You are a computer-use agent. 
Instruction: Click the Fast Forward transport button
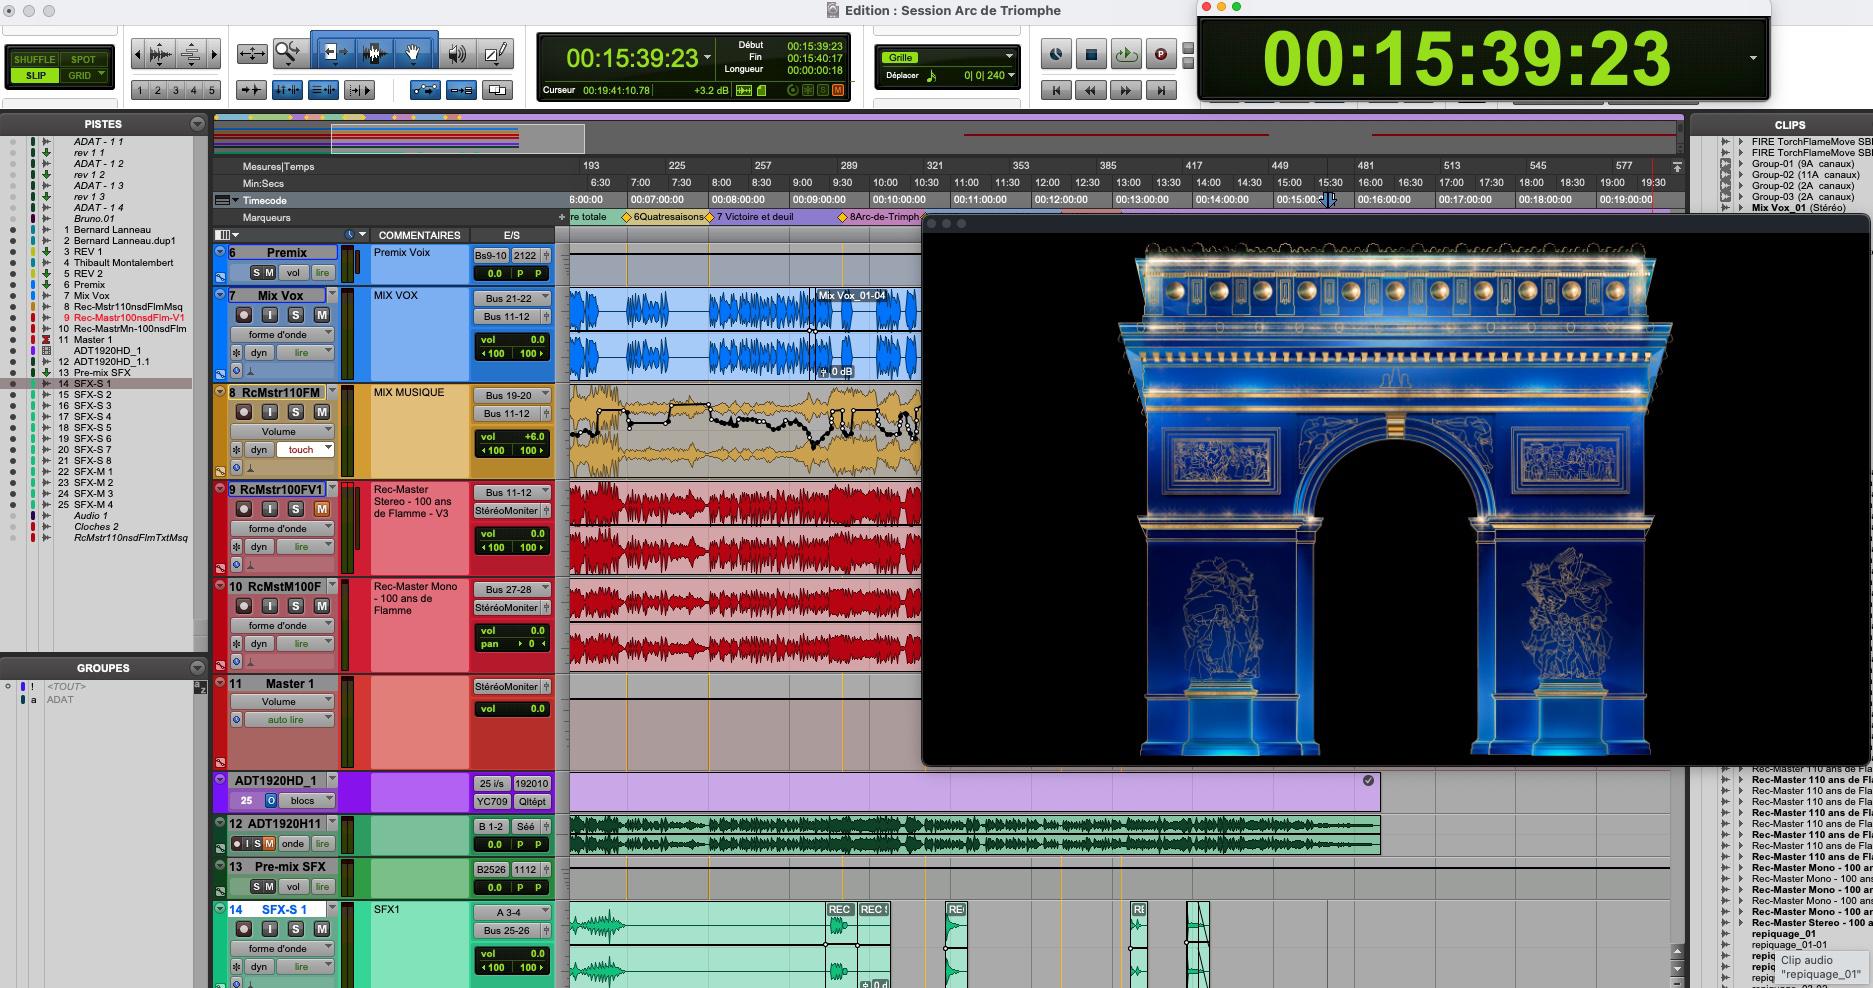pyautogui.click(x=1126, y=90)
